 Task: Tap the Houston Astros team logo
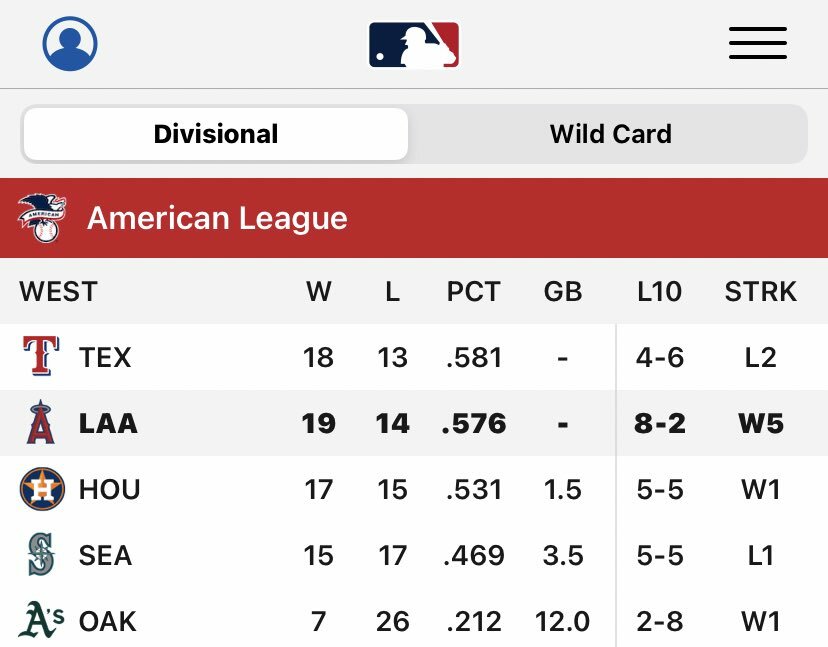[42, 489]
